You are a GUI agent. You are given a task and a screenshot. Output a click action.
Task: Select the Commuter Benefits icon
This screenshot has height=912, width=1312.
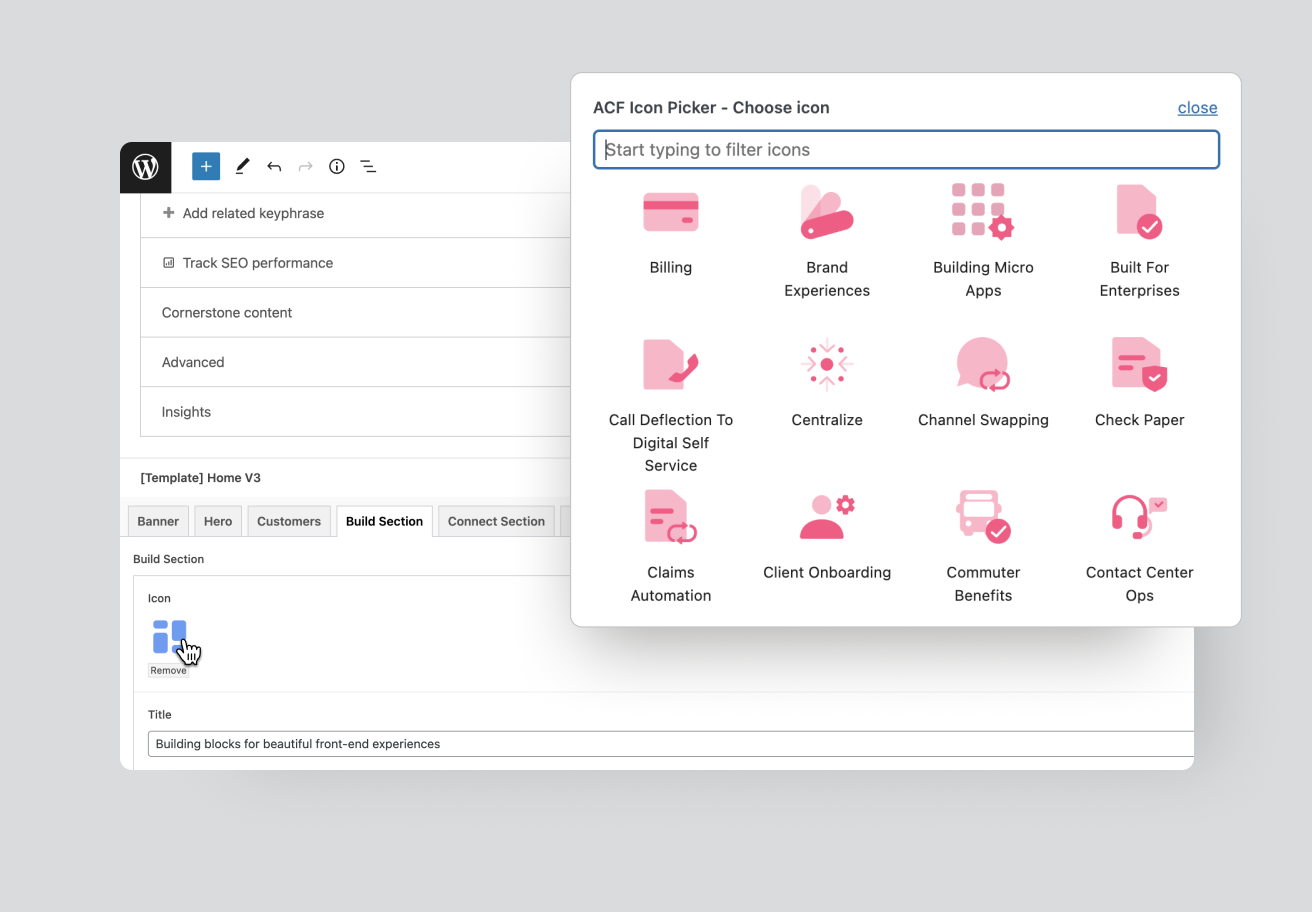[x=983, y=517]
